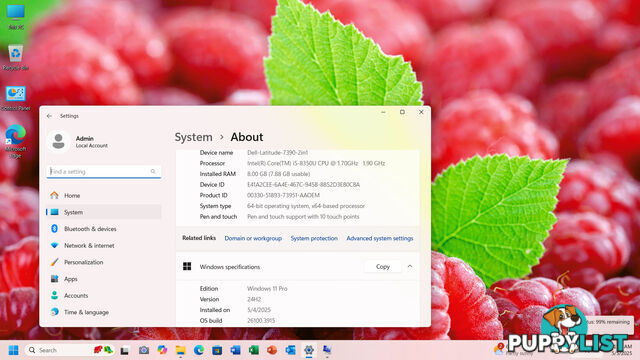Open Time & language settings
Image resolution: width=640 pixels, height=360 pixels.
click(x=104, y=312)
